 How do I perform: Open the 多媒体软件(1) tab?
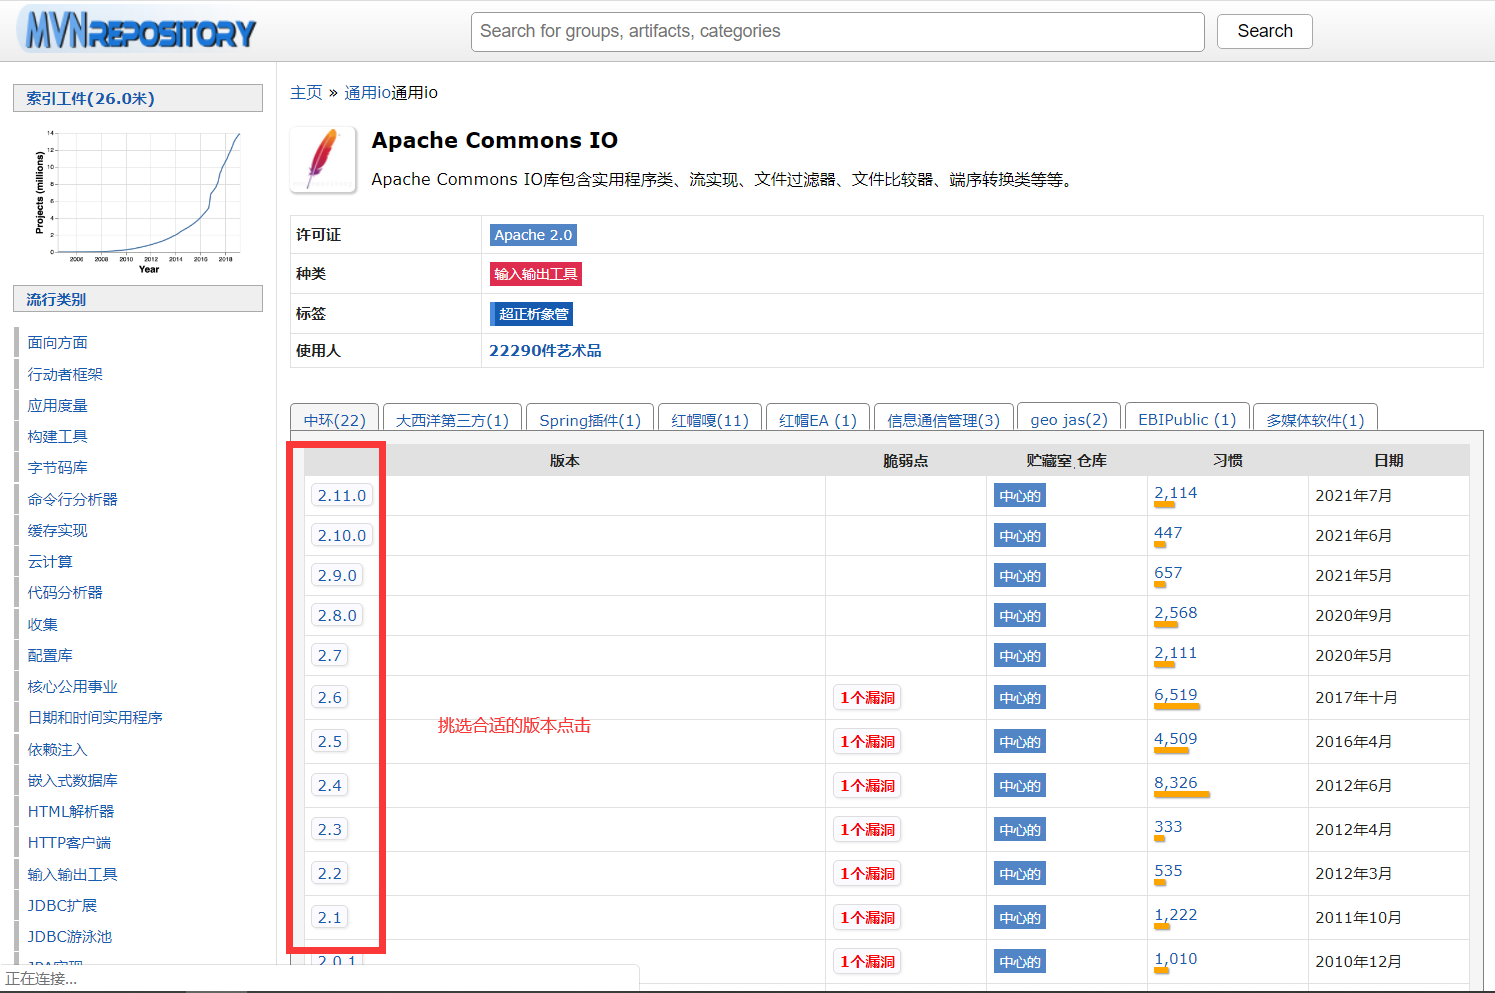1315,419
